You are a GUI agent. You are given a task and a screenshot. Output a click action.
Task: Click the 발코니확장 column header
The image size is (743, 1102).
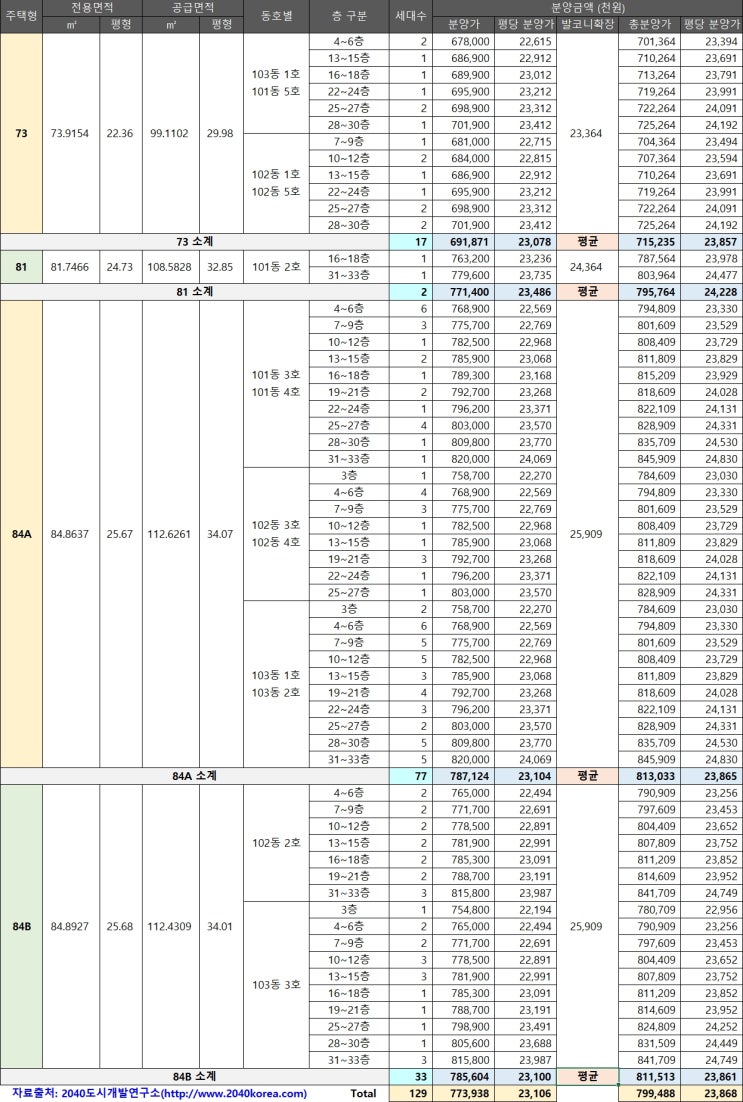tap(588, 25)
